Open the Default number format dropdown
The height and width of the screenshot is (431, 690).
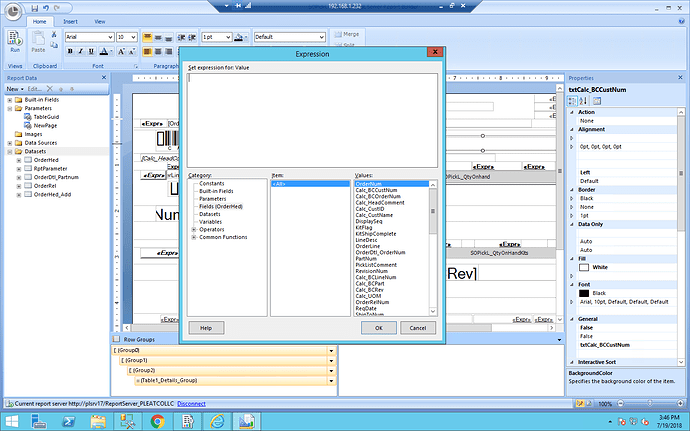click(322, 37)
